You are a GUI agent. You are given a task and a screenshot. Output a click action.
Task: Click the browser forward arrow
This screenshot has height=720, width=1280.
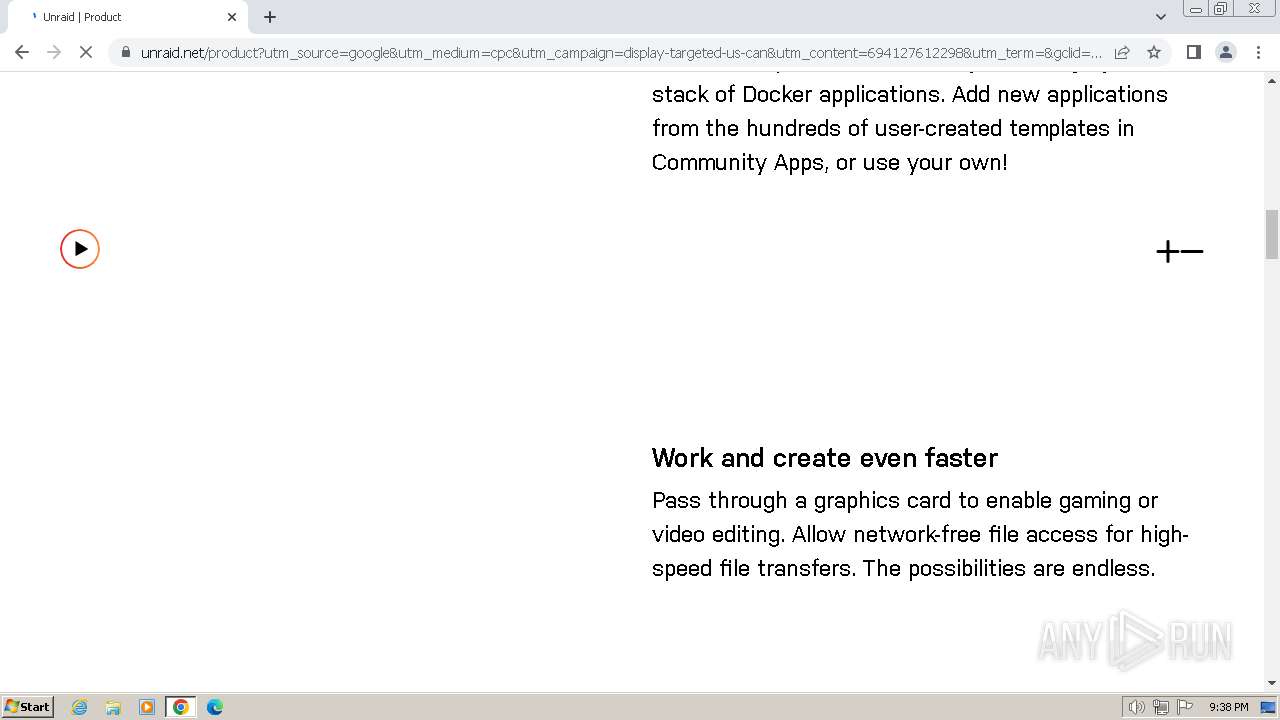[x=54, y=52]
